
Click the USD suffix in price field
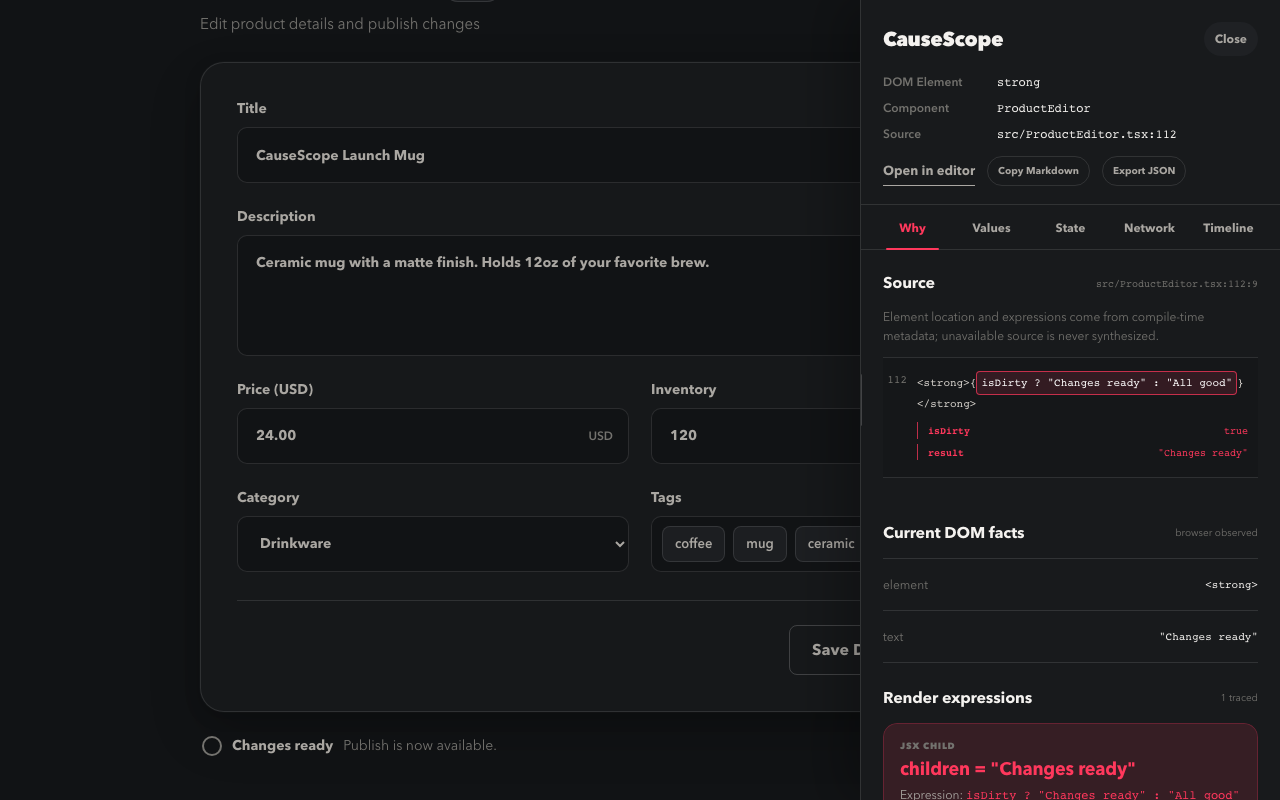point(600,436)
